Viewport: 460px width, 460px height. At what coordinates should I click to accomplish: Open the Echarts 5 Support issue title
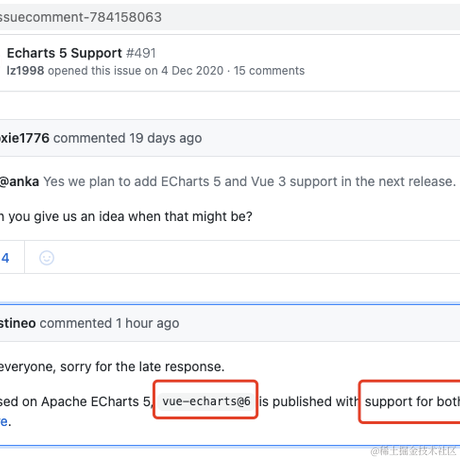point(65,53)
